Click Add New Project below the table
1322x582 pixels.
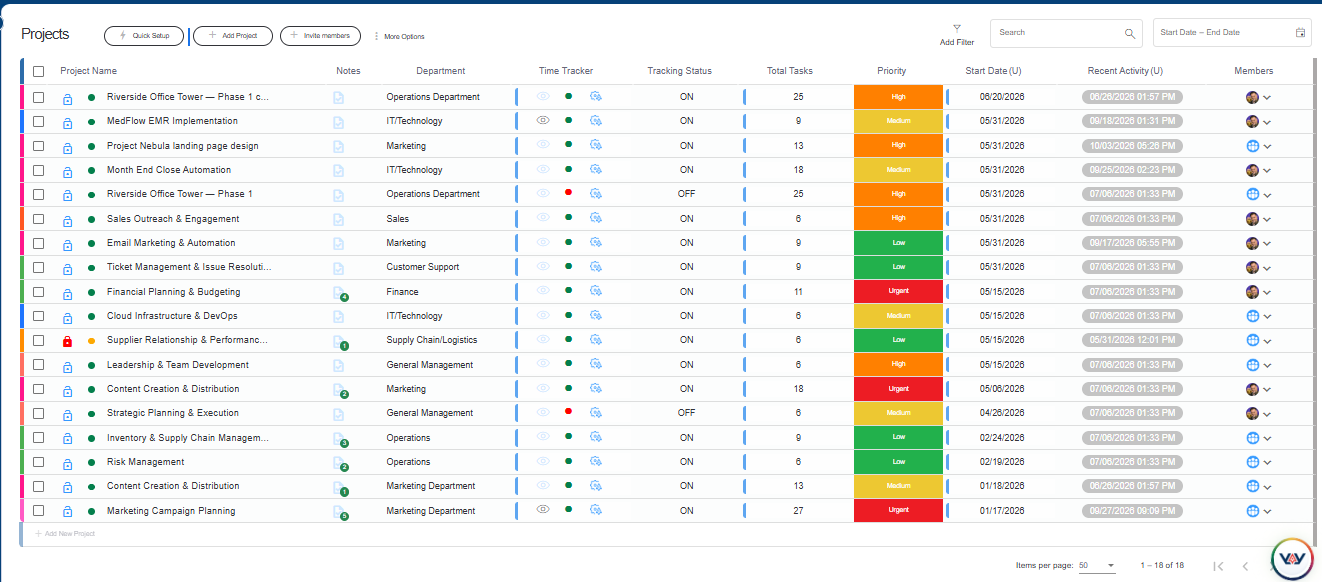(65, 534)
